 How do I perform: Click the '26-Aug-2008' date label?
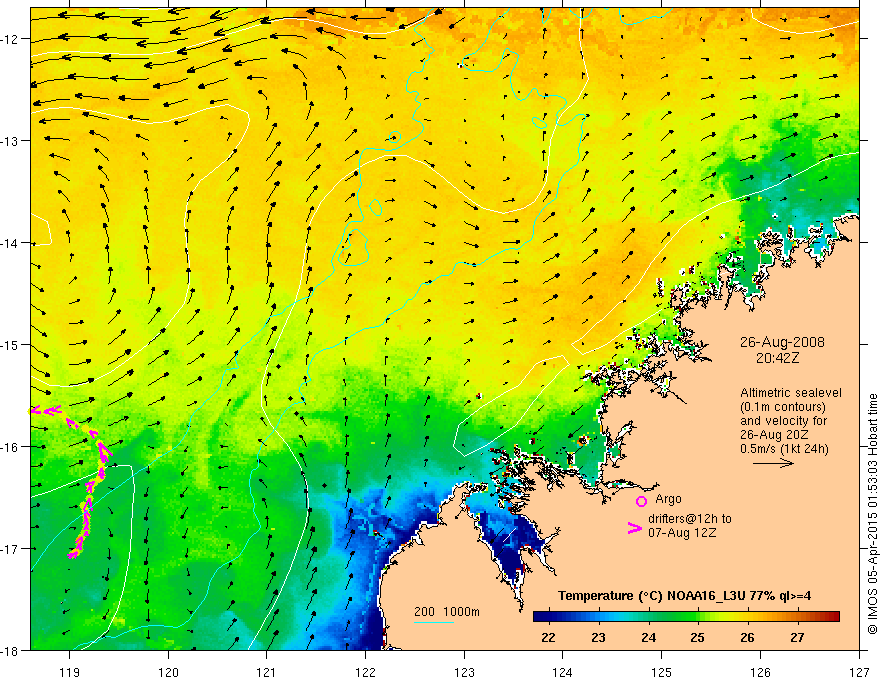[782, 342]
